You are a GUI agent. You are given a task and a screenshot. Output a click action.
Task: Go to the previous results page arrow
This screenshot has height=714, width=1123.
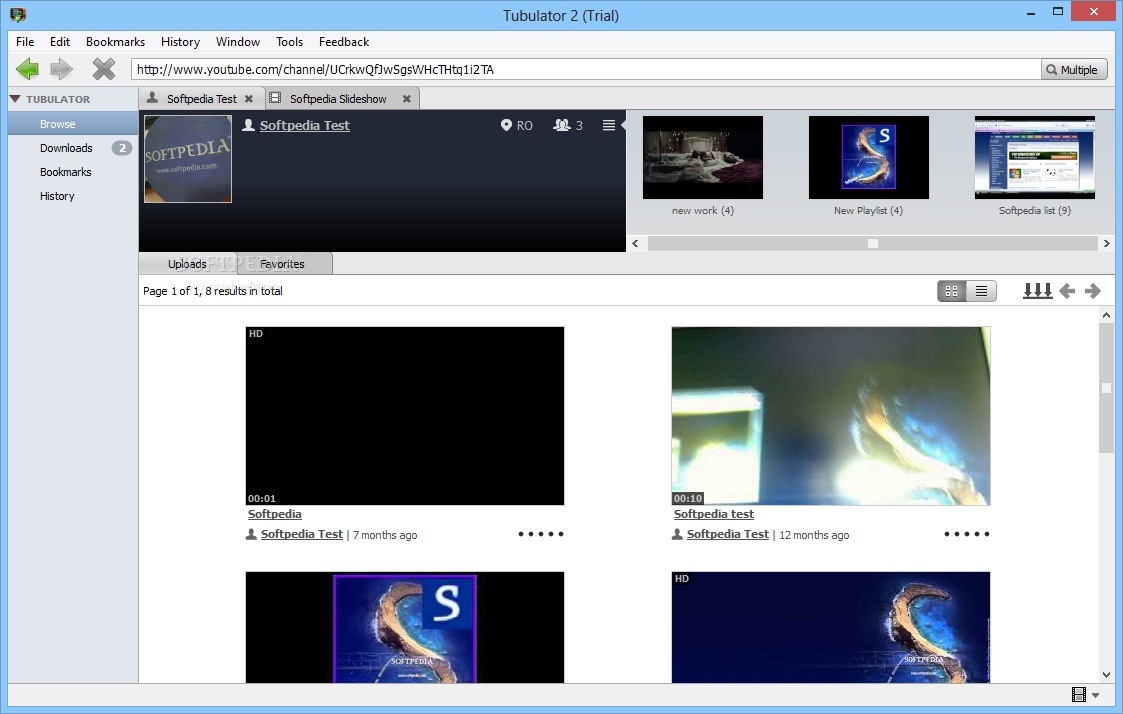click(x=1067, y=291)
